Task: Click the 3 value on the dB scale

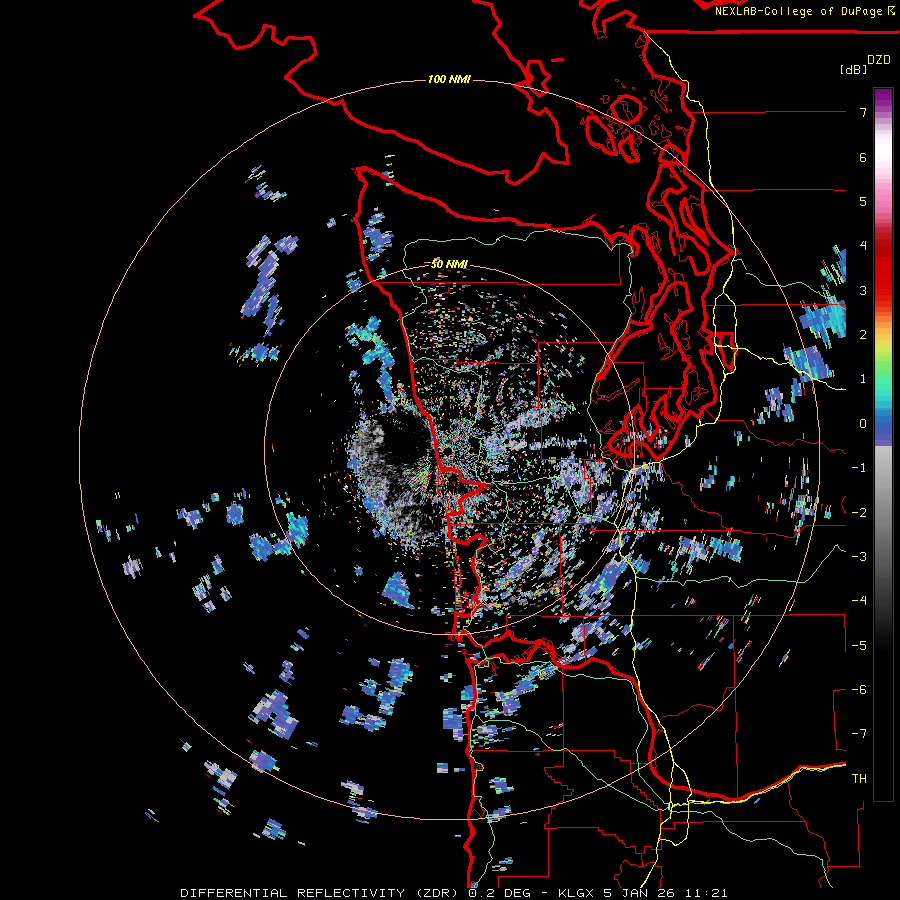Action: tap(863, 290)
